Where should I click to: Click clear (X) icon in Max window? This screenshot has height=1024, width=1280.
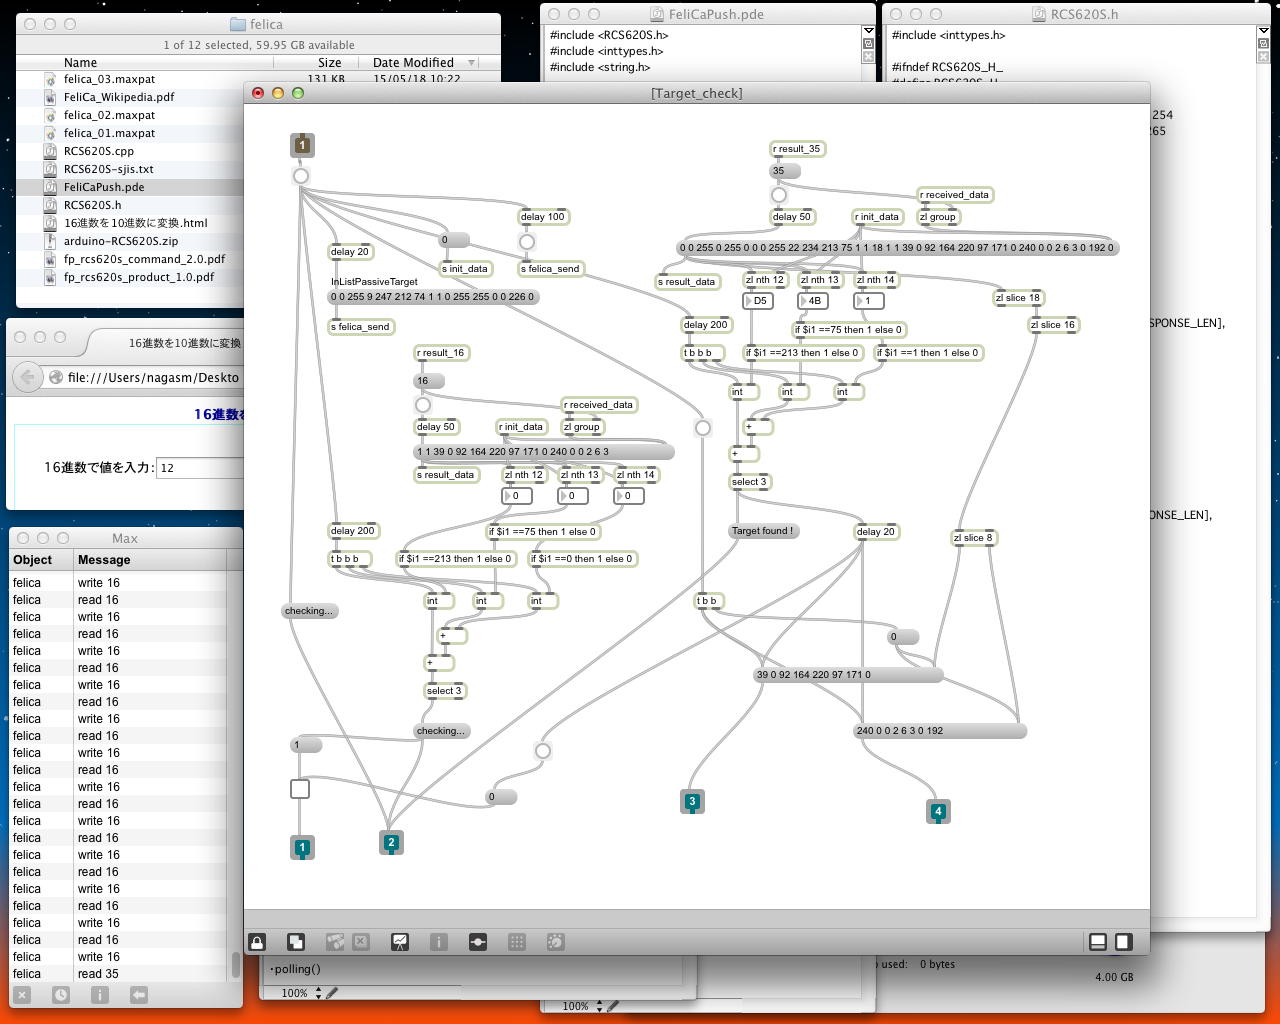pos(22,995)
